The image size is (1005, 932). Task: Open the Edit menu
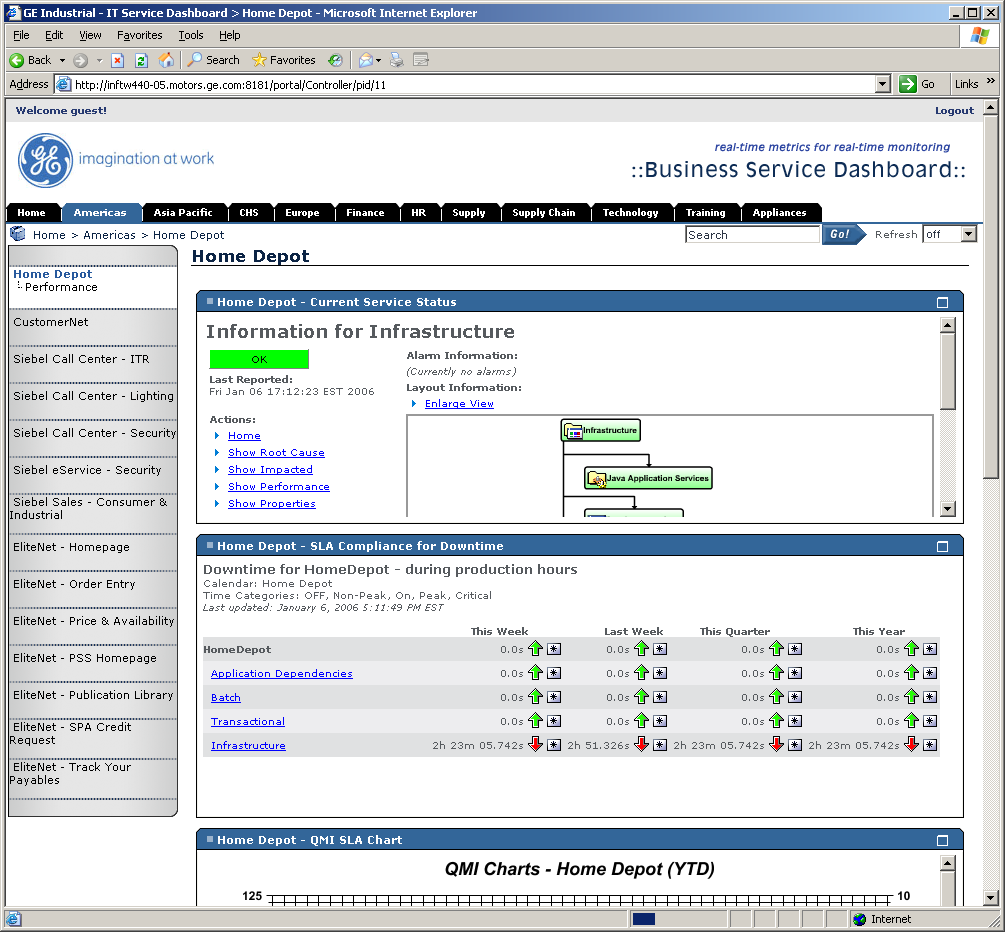point(54,35)
